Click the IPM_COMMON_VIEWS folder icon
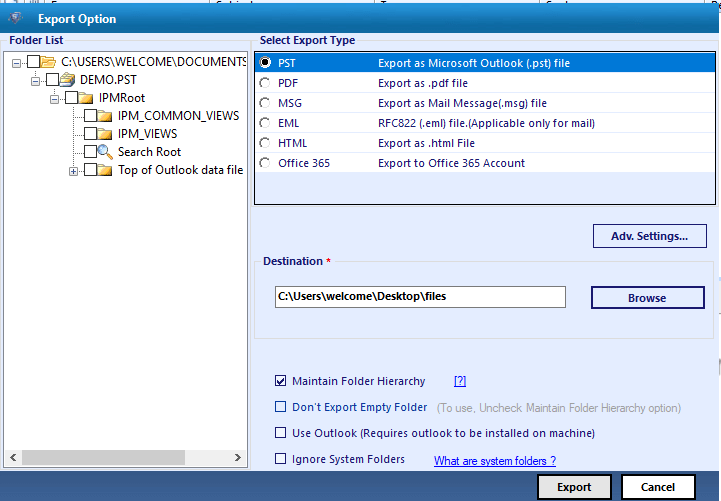The height and width of the screenshot is (501, 721). point(105,116)
